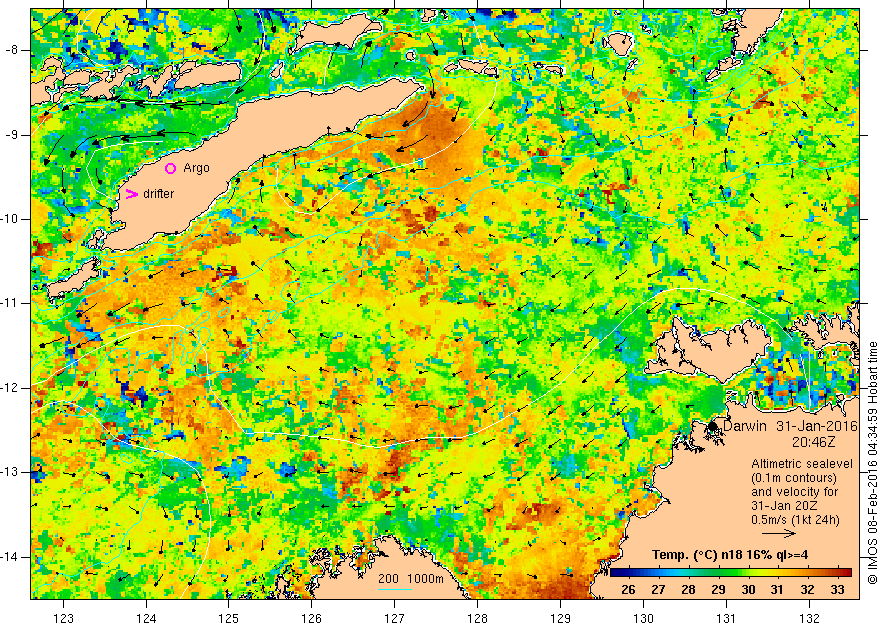Click the '200 1000m' bathymetry label
Viewport: 880px width, 630px height.
(x=411, y=579)
